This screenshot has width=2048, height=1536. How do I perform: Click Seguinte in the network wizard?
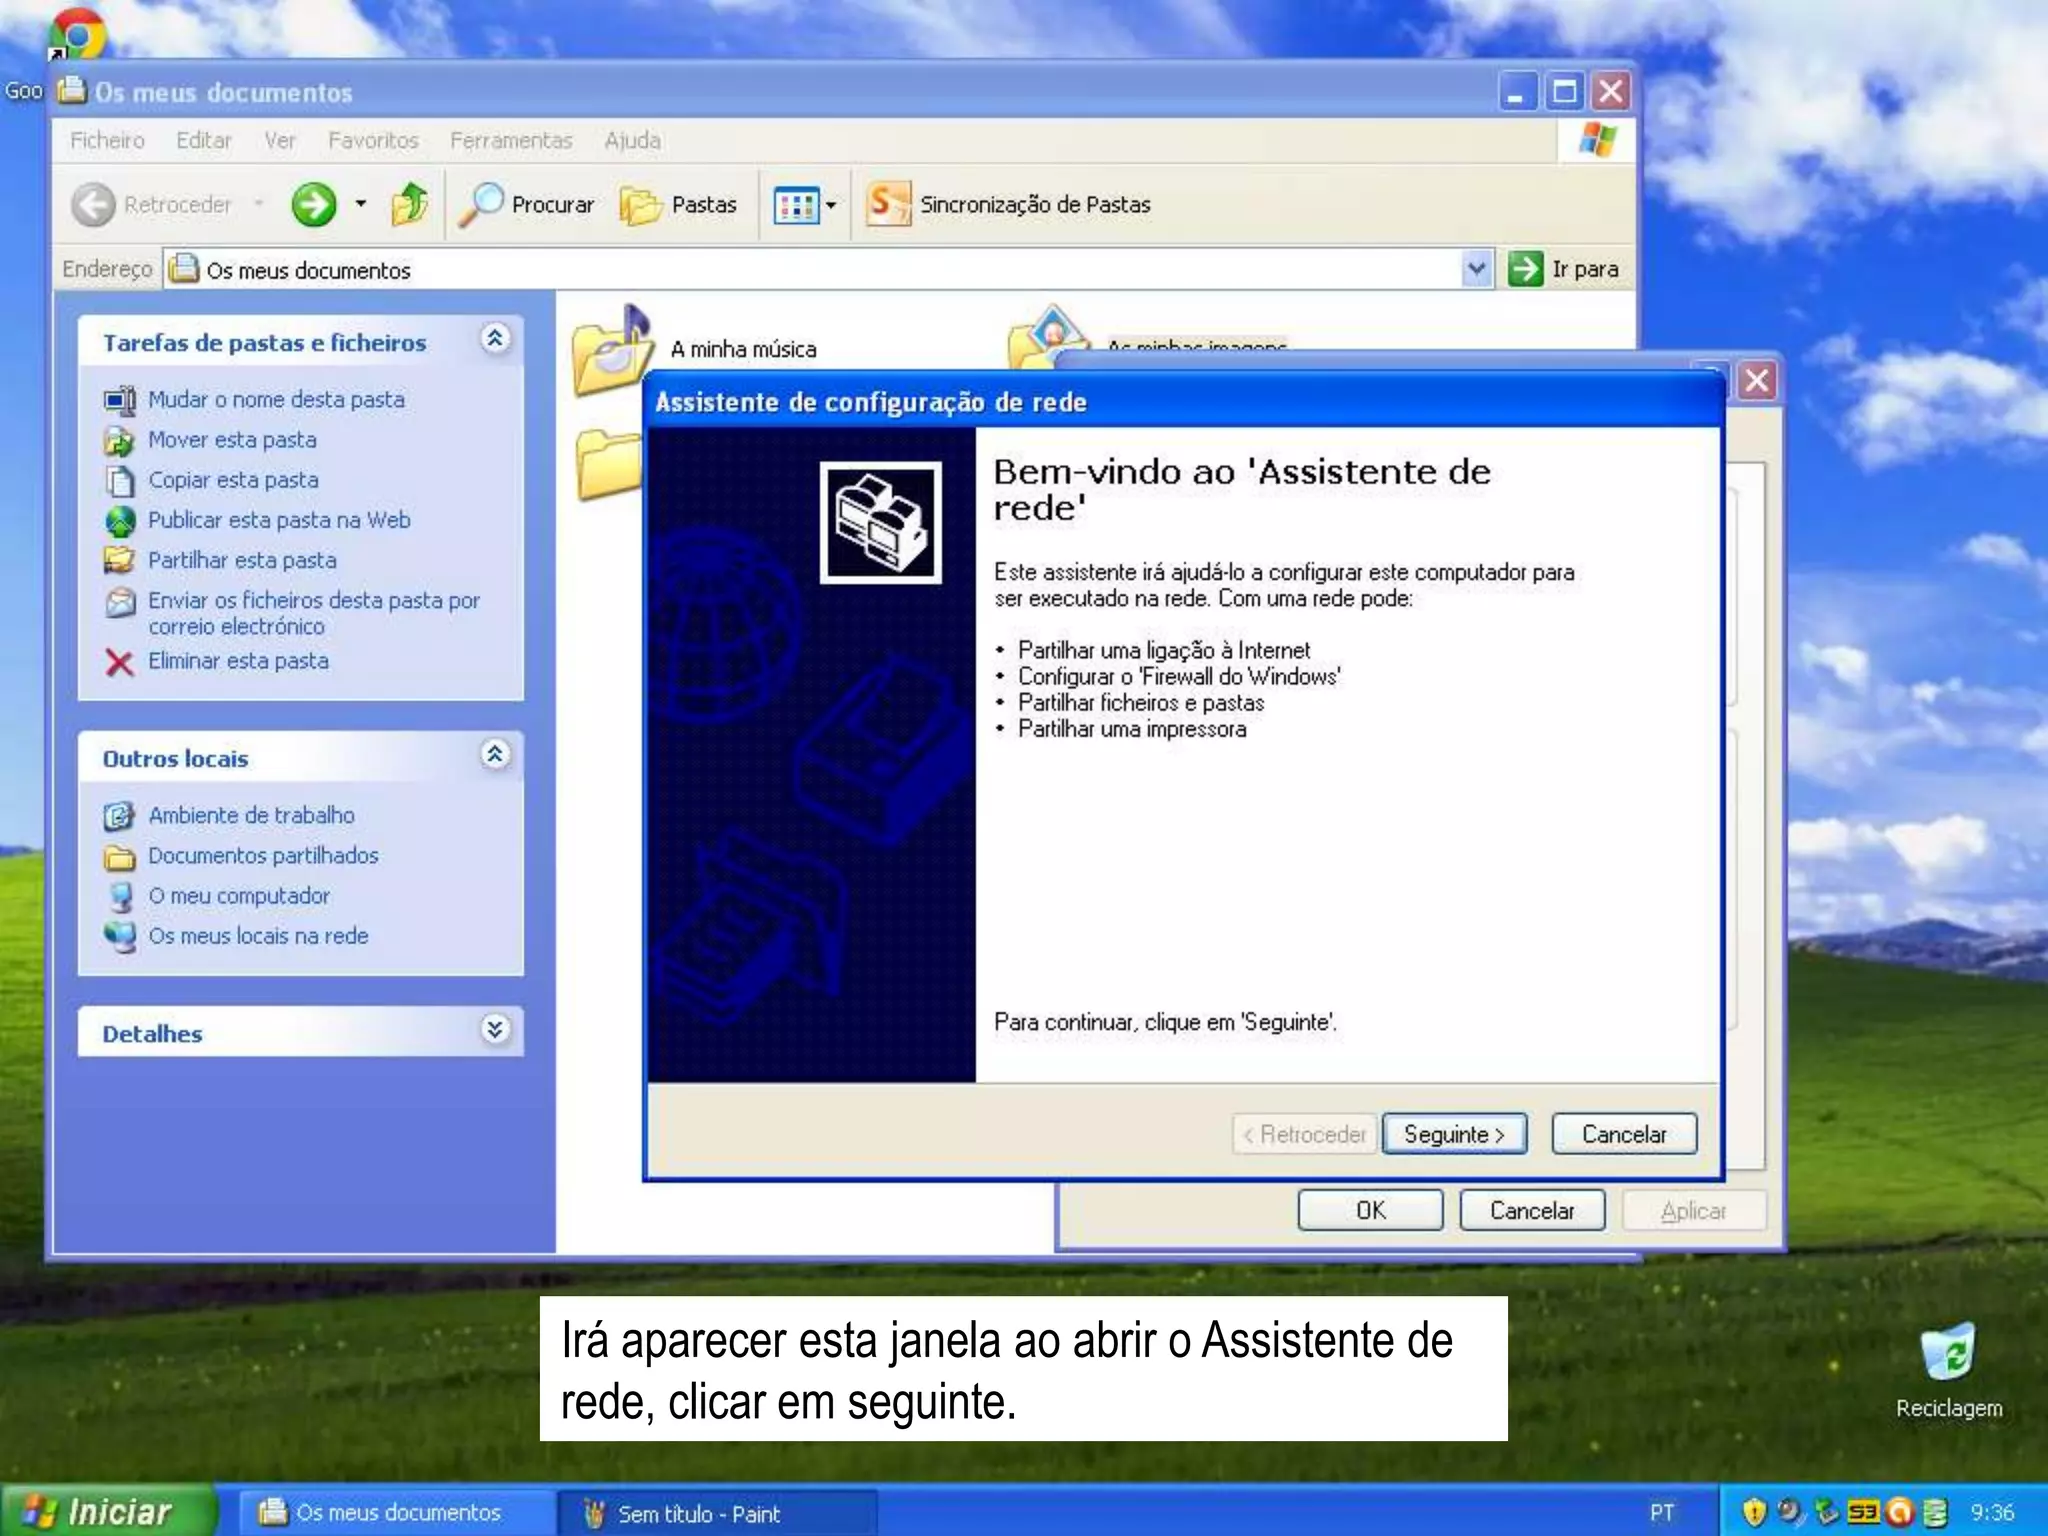tap(1453, 1134)
